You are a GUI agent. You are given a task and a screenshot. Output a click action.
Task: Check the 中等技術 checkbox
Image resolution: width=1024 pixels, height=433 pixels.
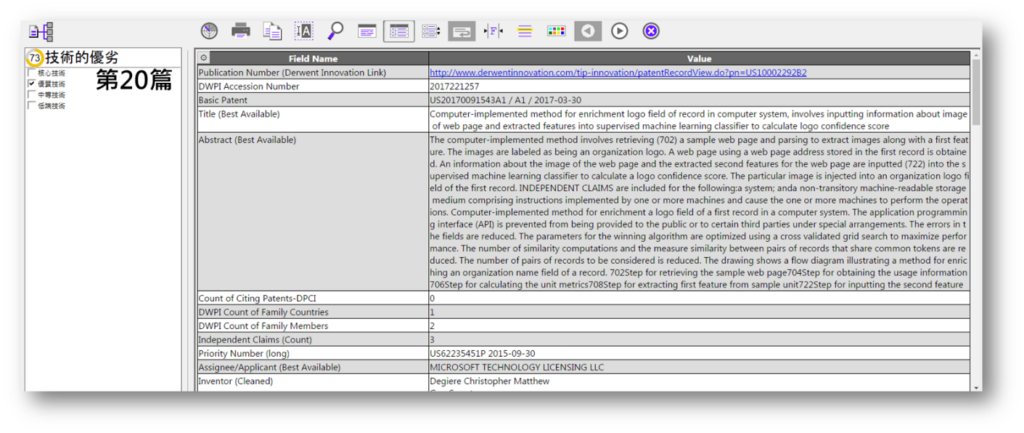32,95
